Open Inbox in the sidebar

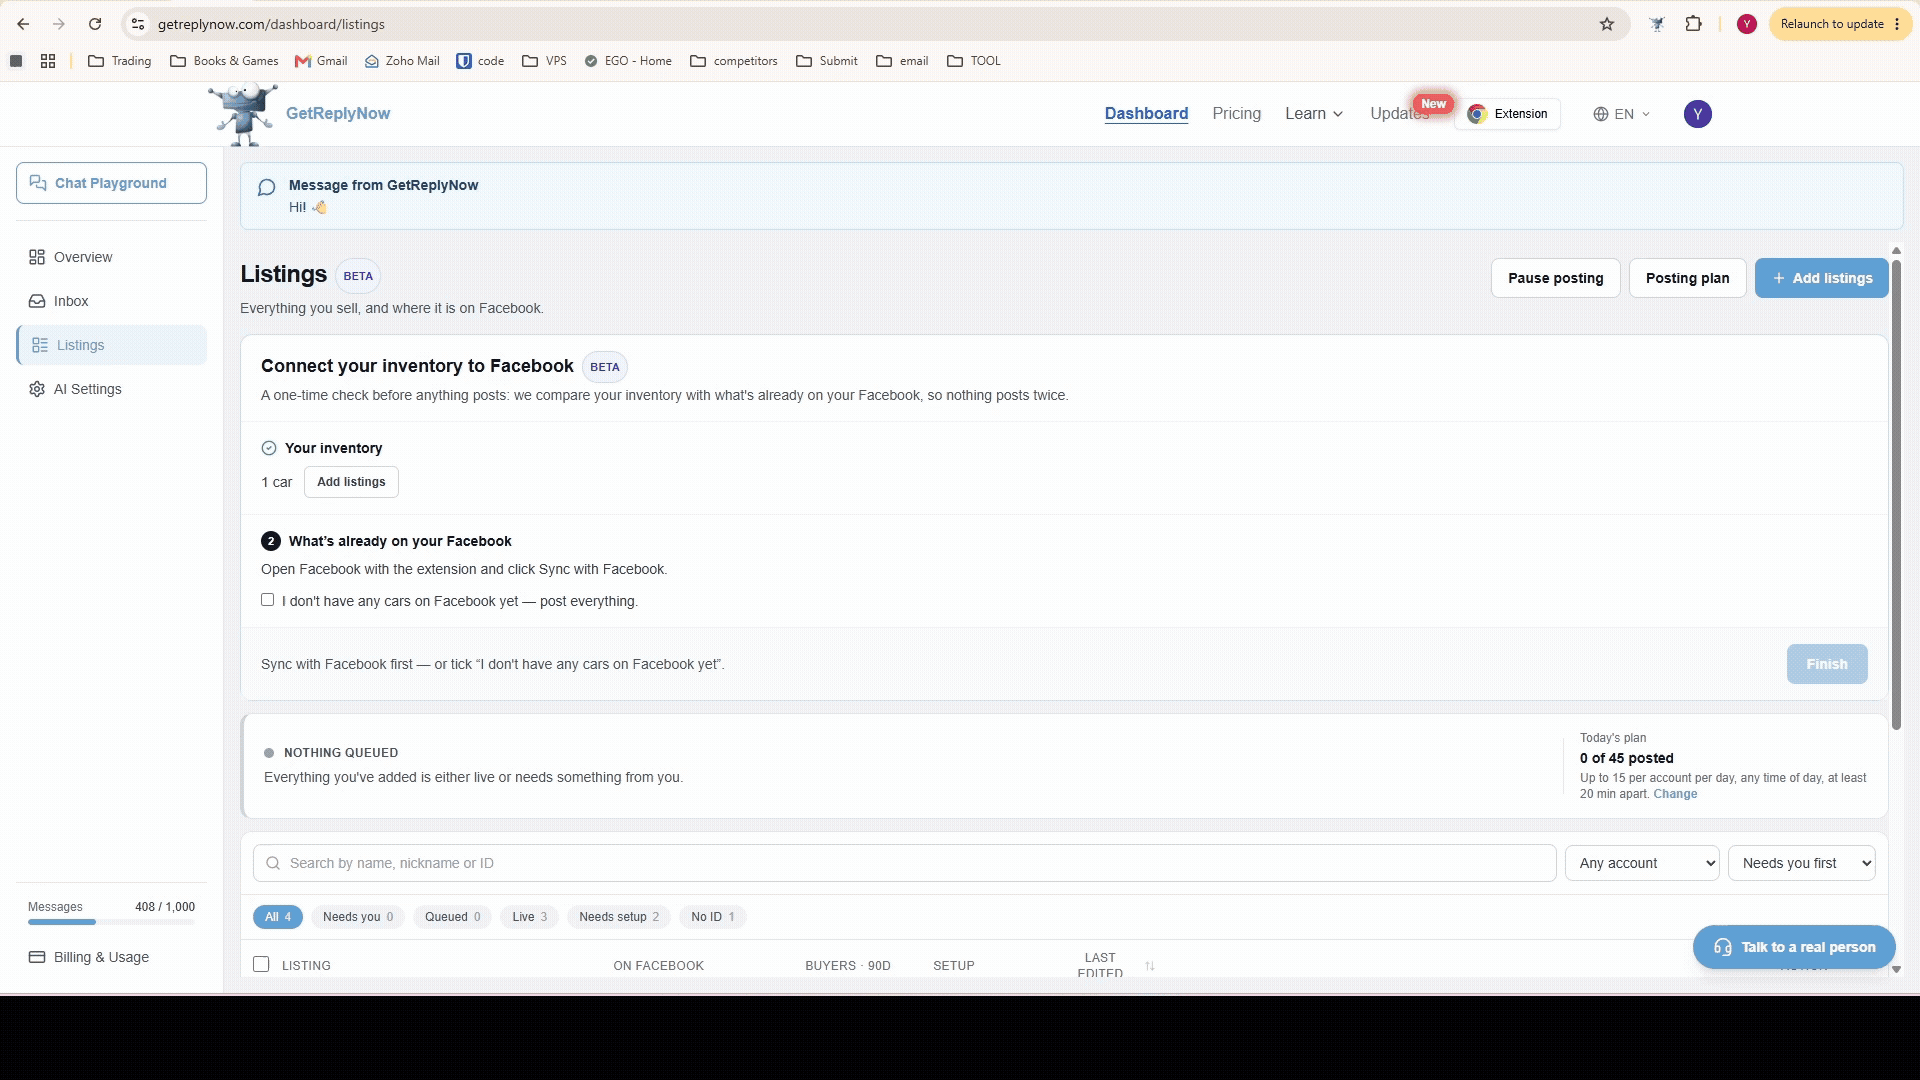[111, 301]
